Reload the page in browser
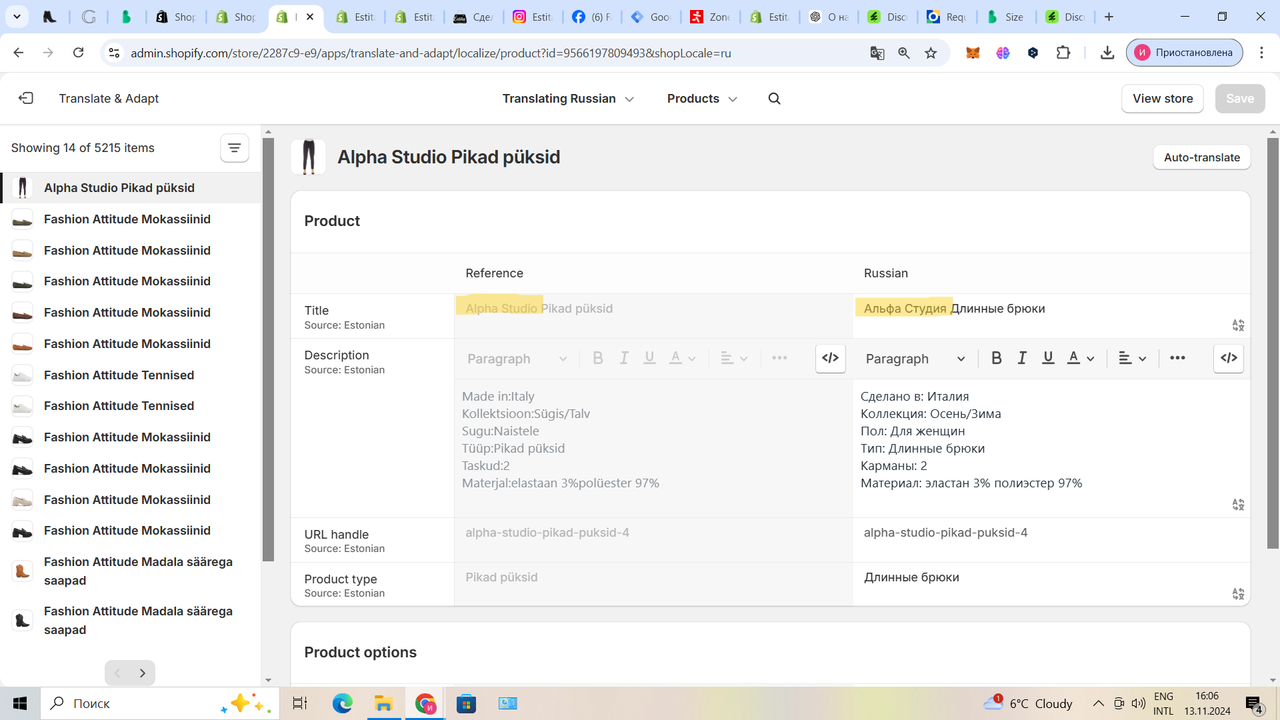This screenshot has height=720, width=1280. pyautogui.click(x=79, y=53)
